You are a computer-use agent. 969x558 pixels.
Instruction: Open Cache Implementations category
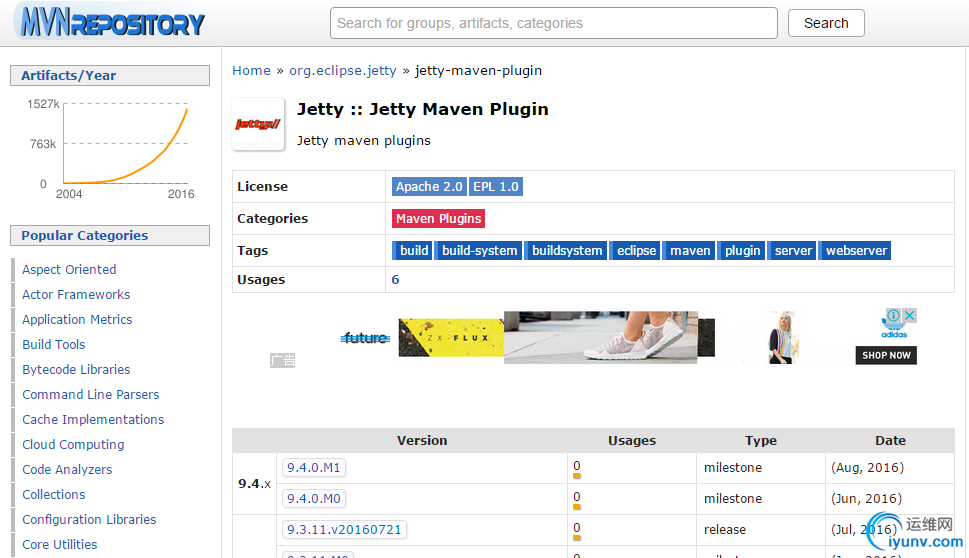coord(93,420)
